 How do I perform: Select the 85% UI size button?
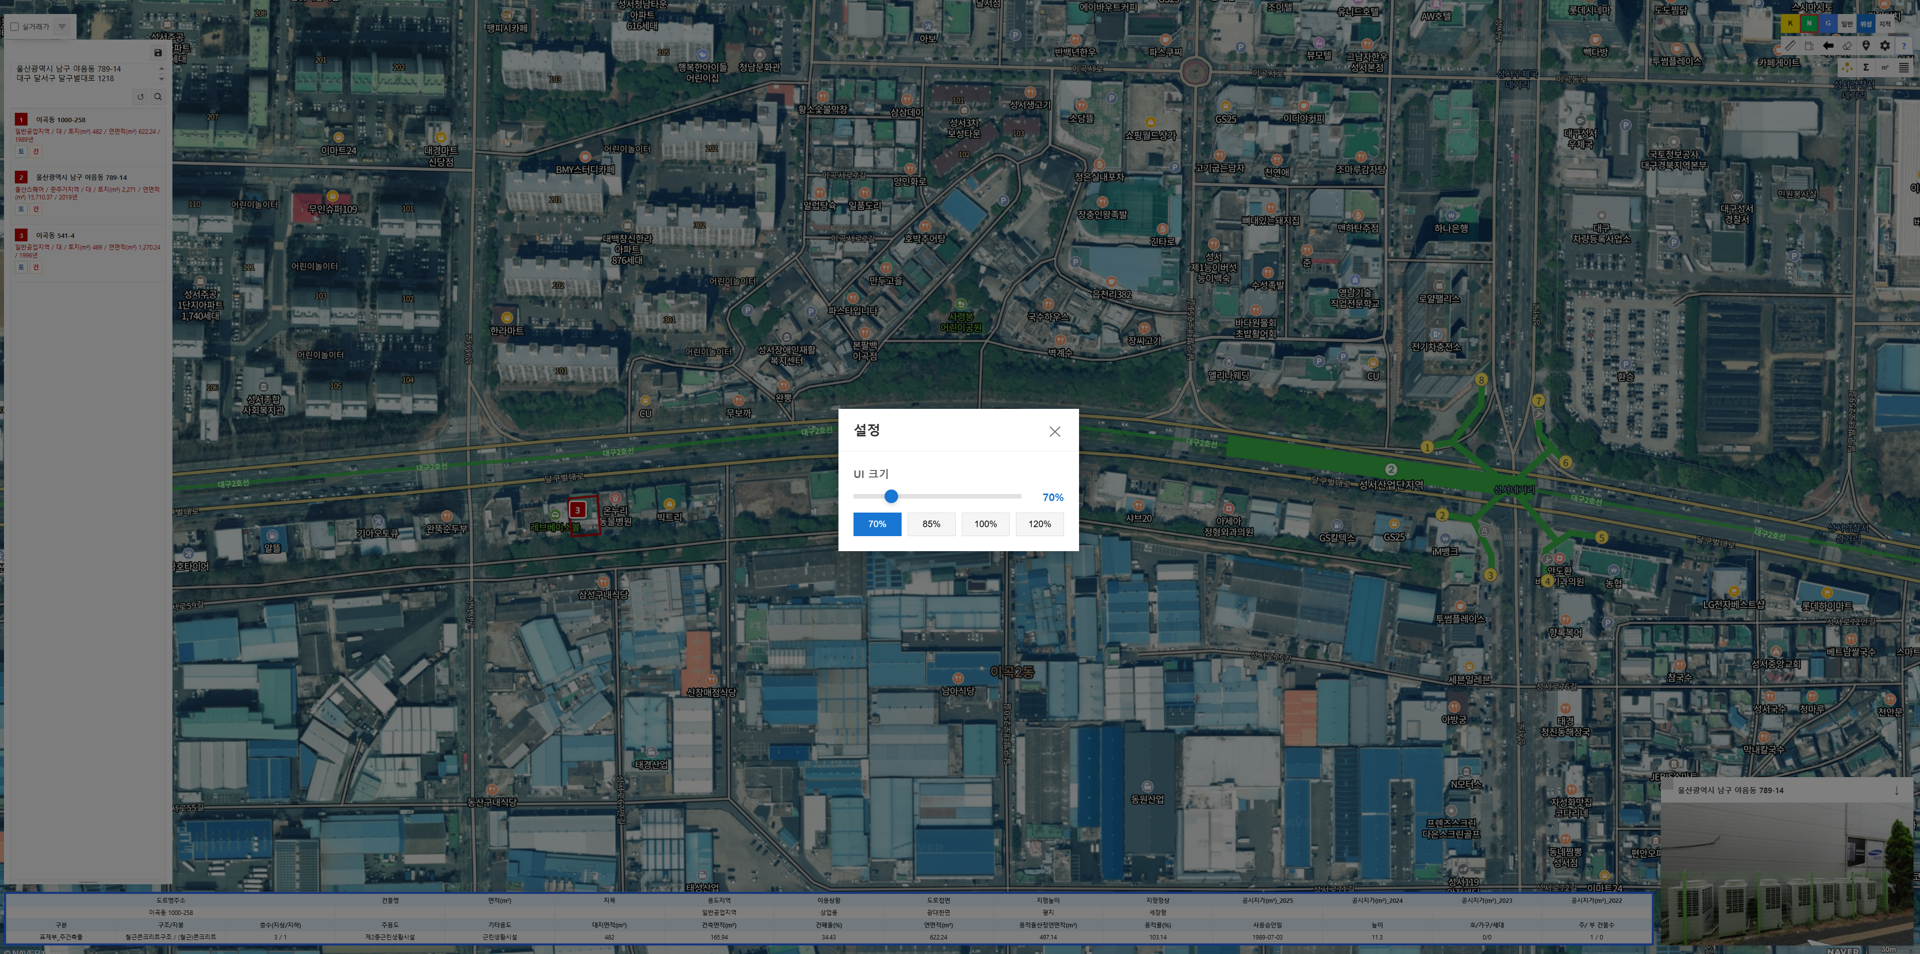point(931,524)
